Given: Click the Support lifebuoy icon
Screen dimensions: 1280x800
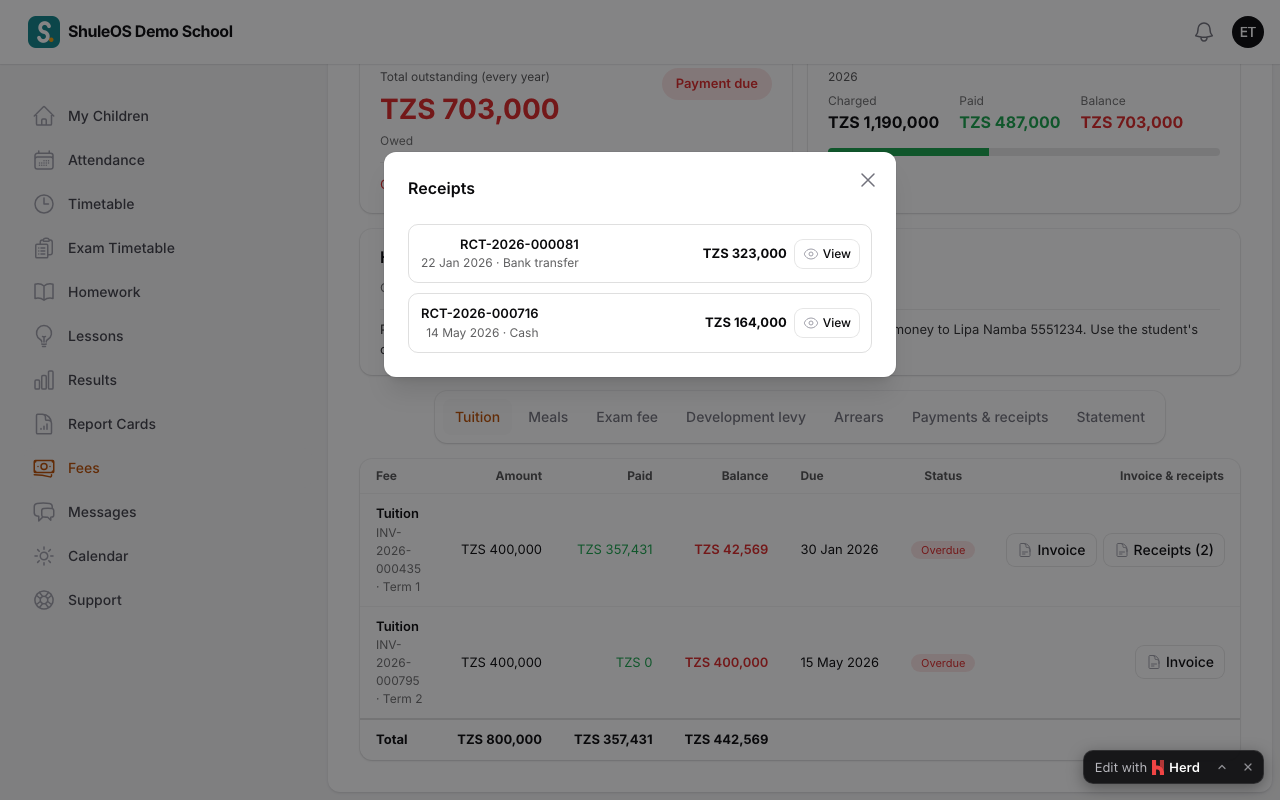Looking at the screenshot, I should pos(44,600).
